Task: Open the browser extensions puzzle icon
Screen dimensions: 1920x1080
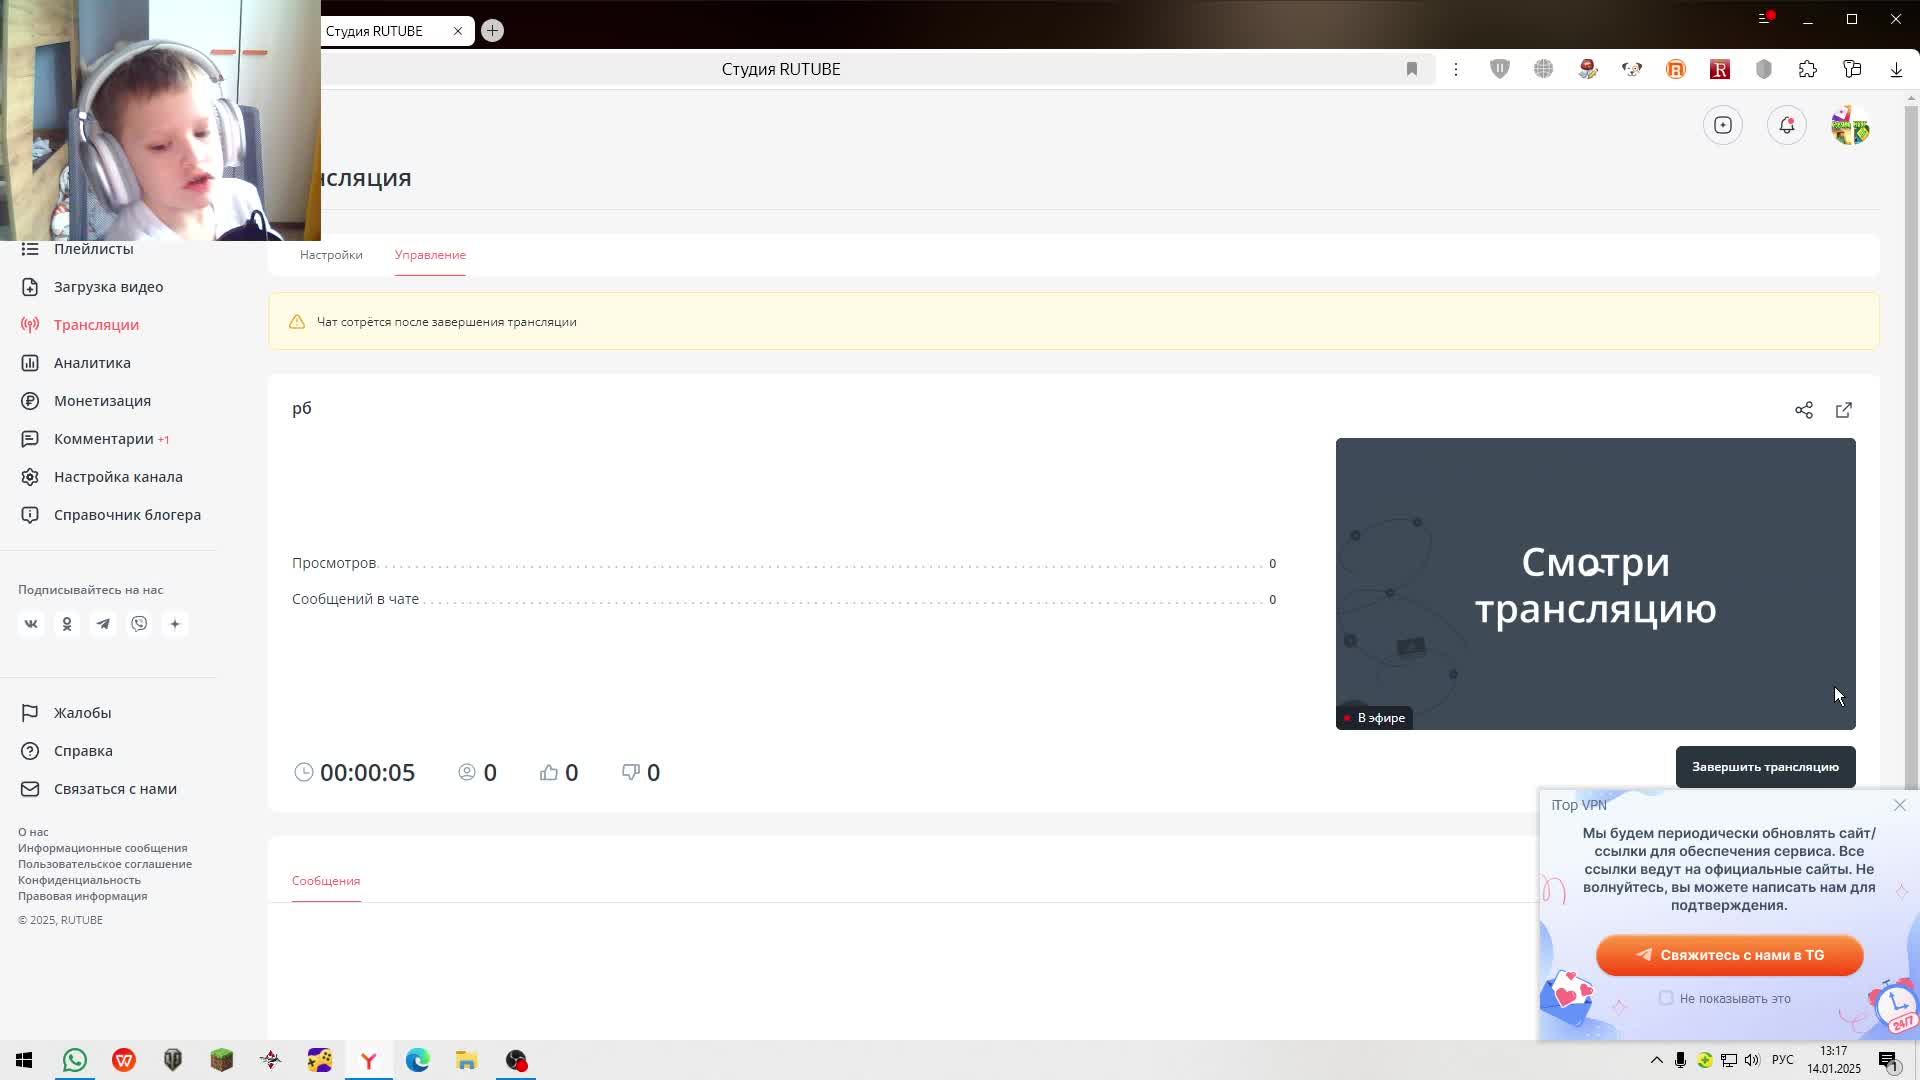Action: point(1807,69)
